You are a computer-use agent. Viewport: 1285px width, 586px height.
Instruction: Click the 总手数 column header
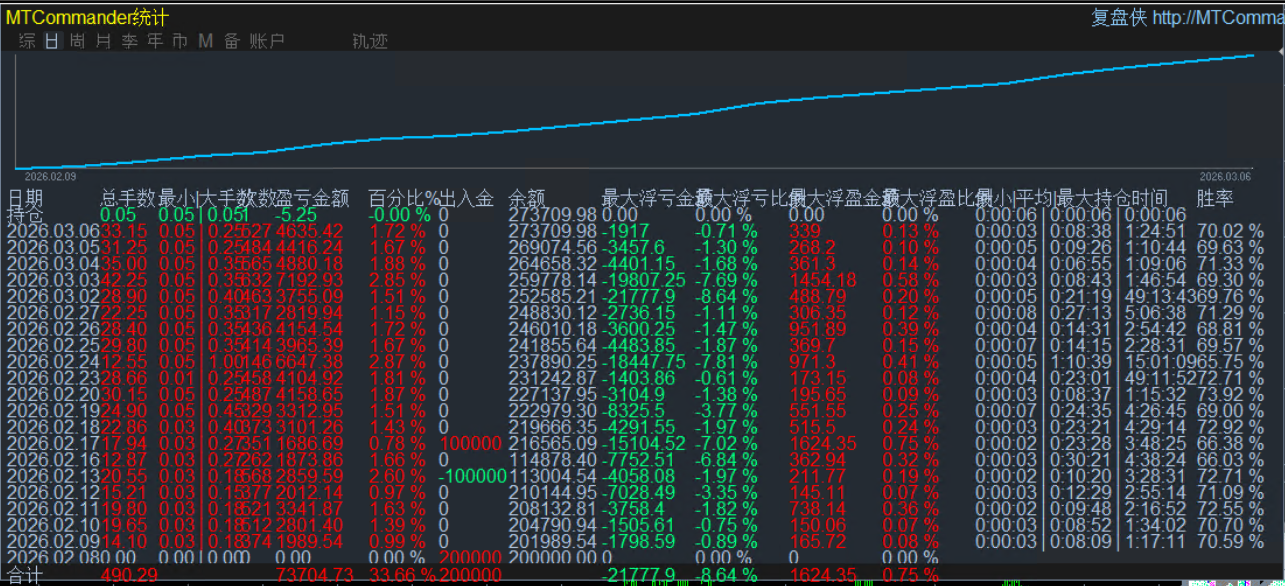(x=128, y=198)
